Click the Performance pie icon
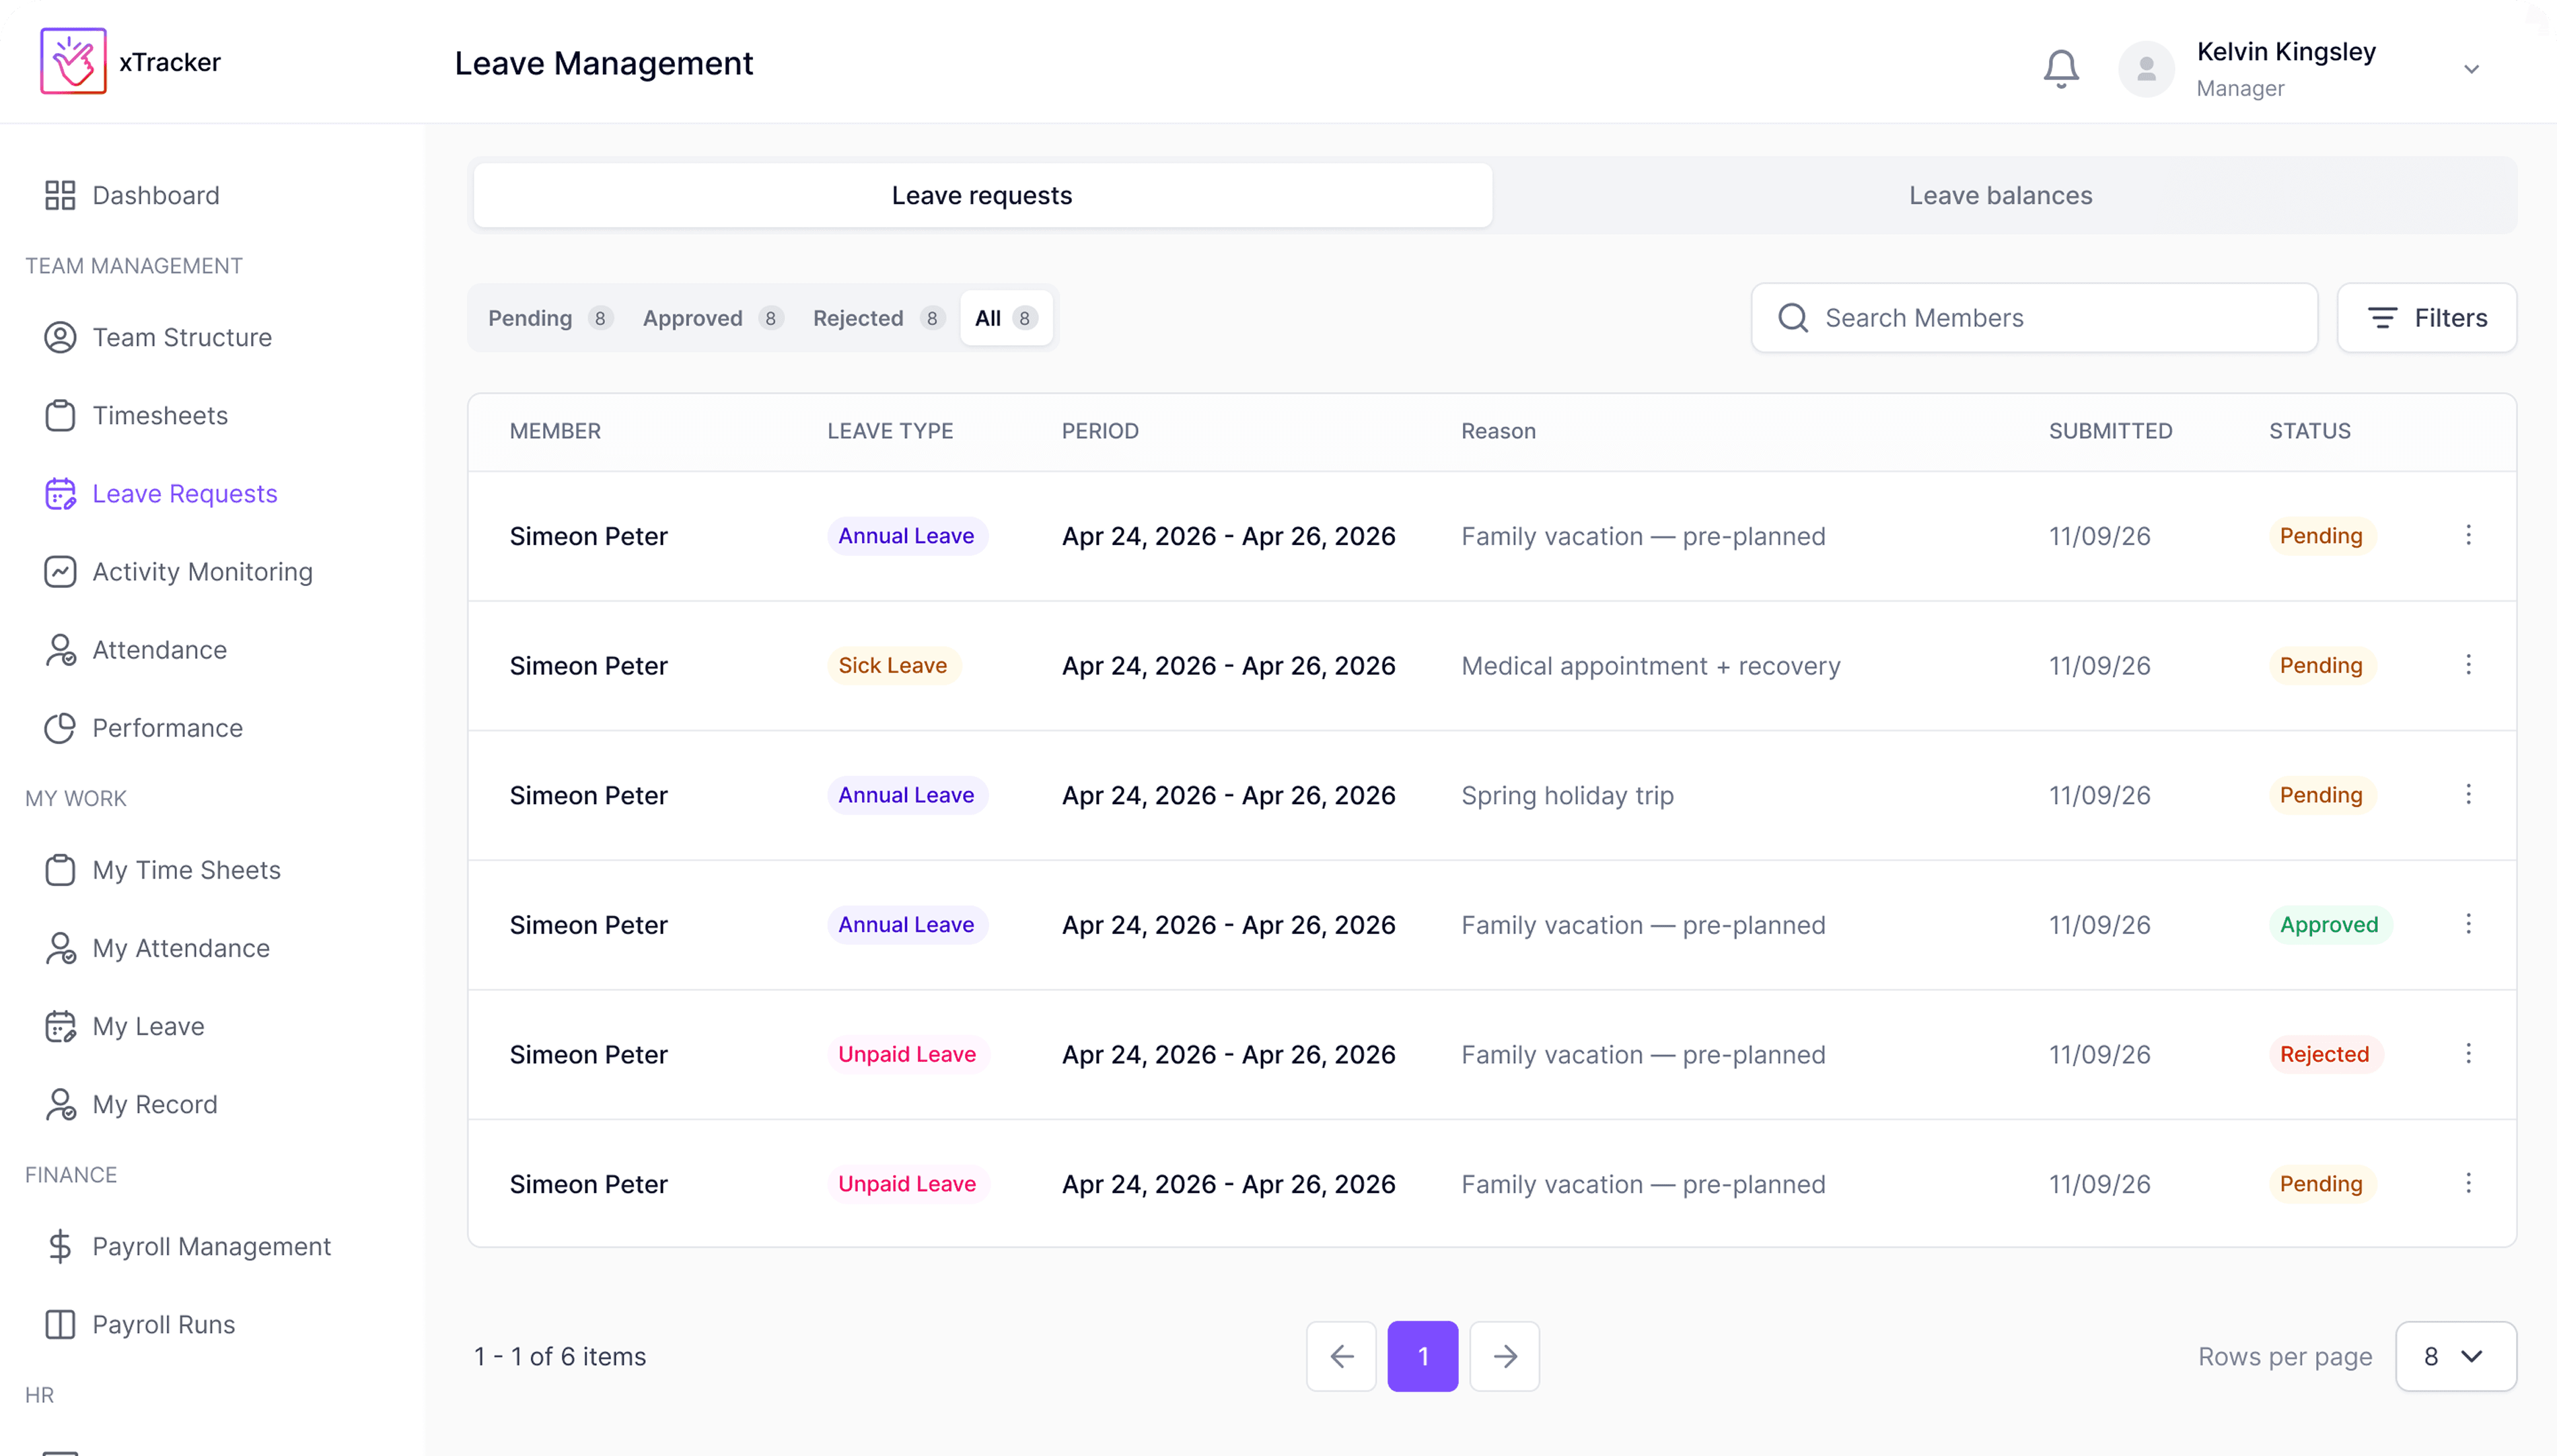Image resolution: width=2557 pixels, height=1456 pixels. (x=60, y=728)
